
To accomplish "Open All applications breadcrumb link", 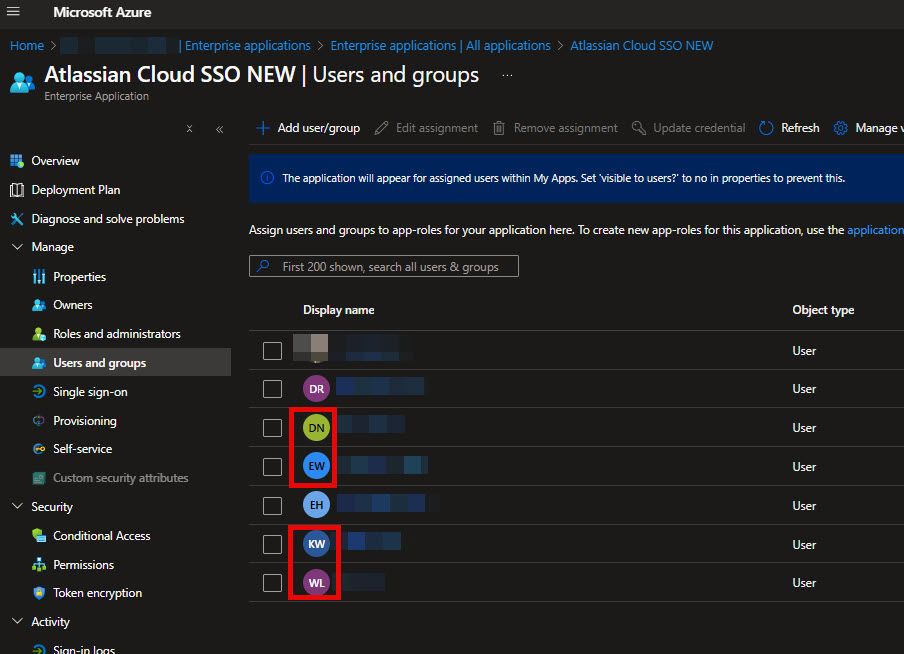I will 440,45.
